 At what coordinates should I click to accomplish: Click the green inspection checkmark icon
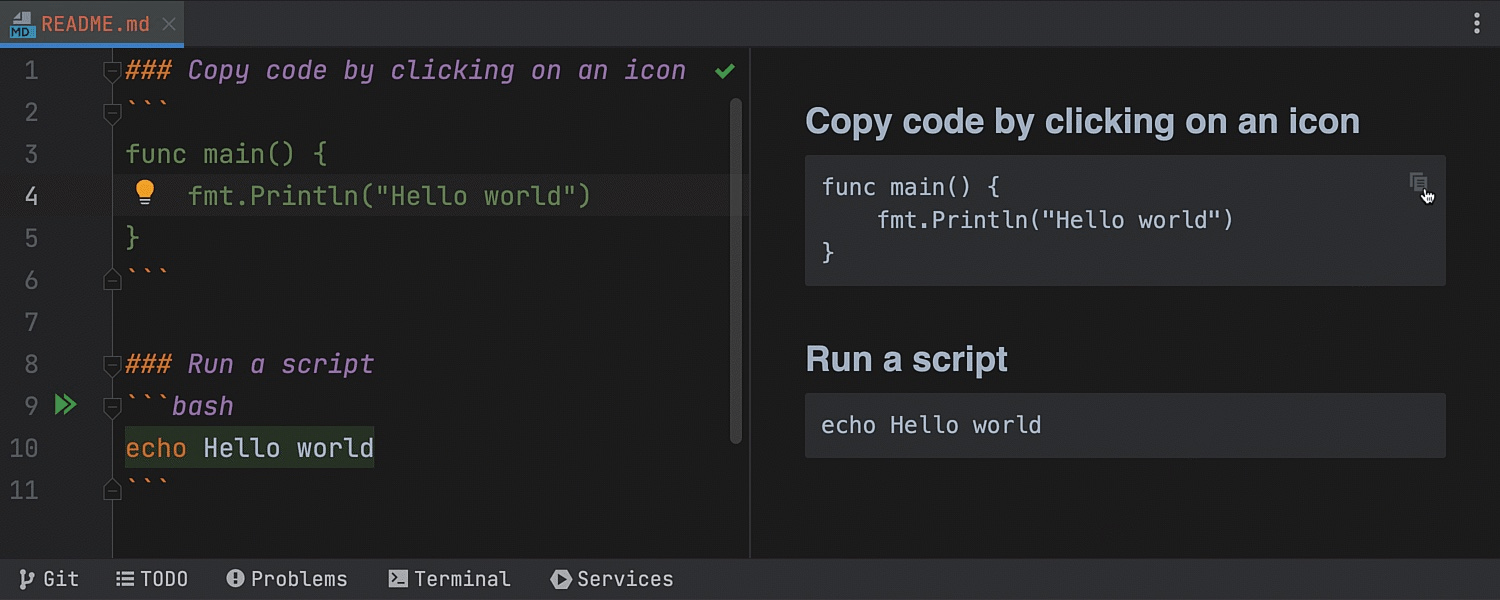click(725, 71)
